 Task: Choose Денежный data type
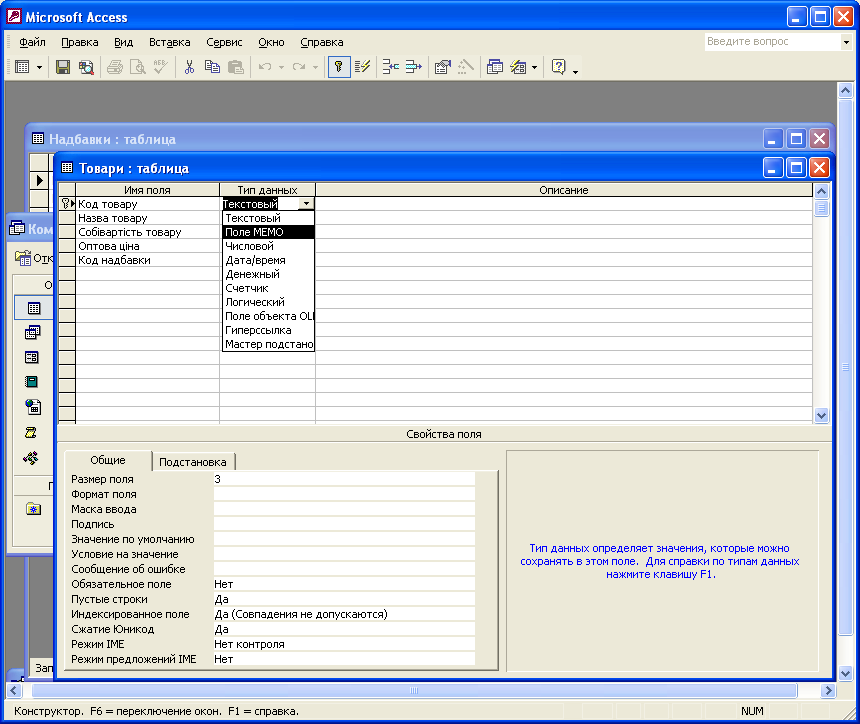tap(268, 274)
